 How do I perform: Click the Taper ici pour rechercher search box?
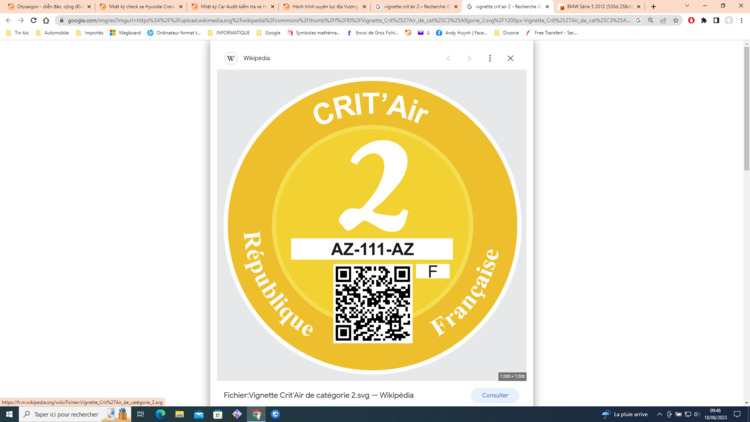tap(66, 414)
